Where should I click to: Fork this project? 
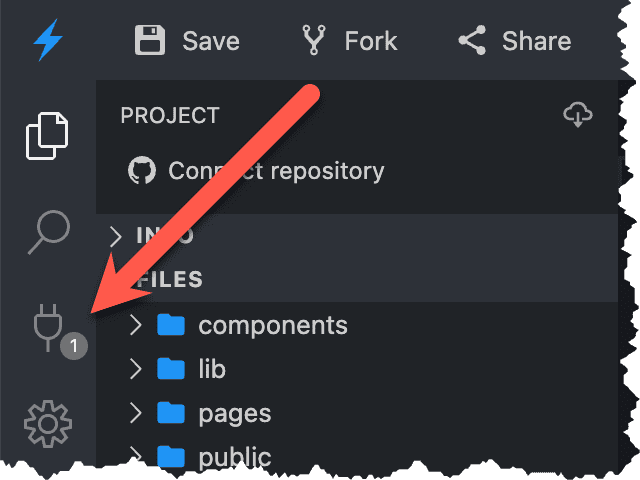click(x=349, y=41)
